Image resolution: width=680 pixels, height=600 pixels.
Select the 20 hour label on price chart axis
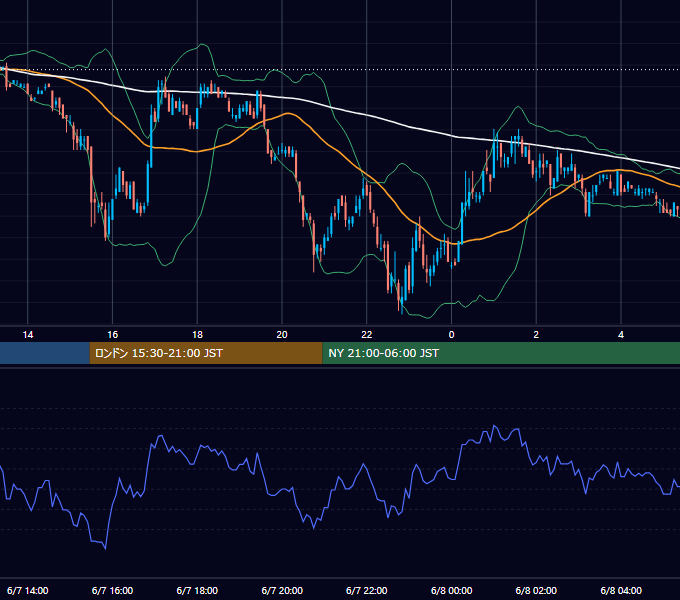[282, 335]
